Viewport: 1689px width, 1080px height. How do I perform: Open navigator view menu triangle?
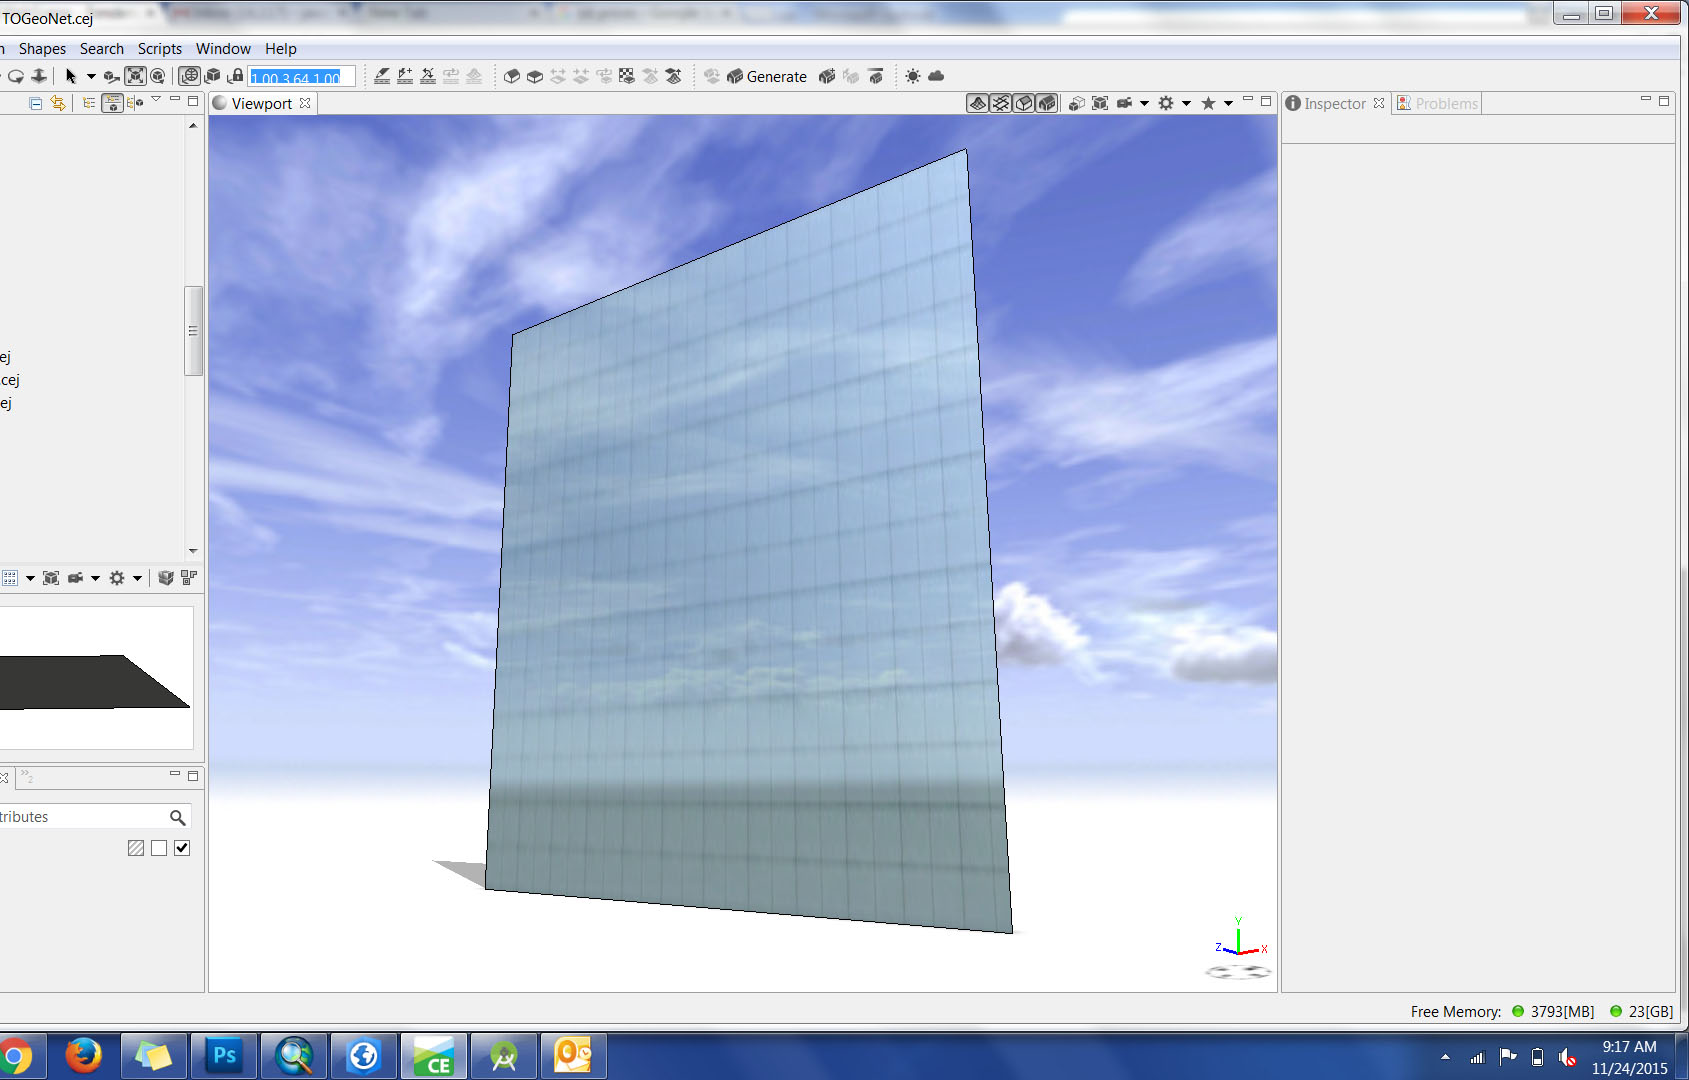[x=156, y=99]
